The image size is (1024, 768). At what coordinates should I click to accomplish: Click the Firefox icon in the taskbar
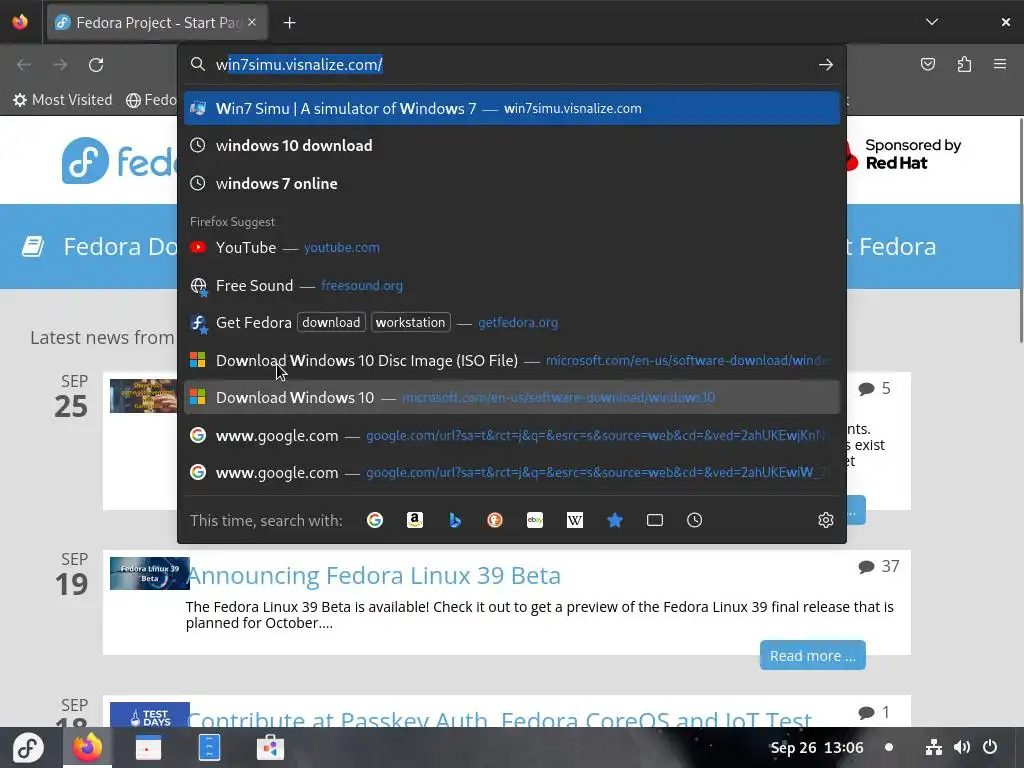coord(88,748)
